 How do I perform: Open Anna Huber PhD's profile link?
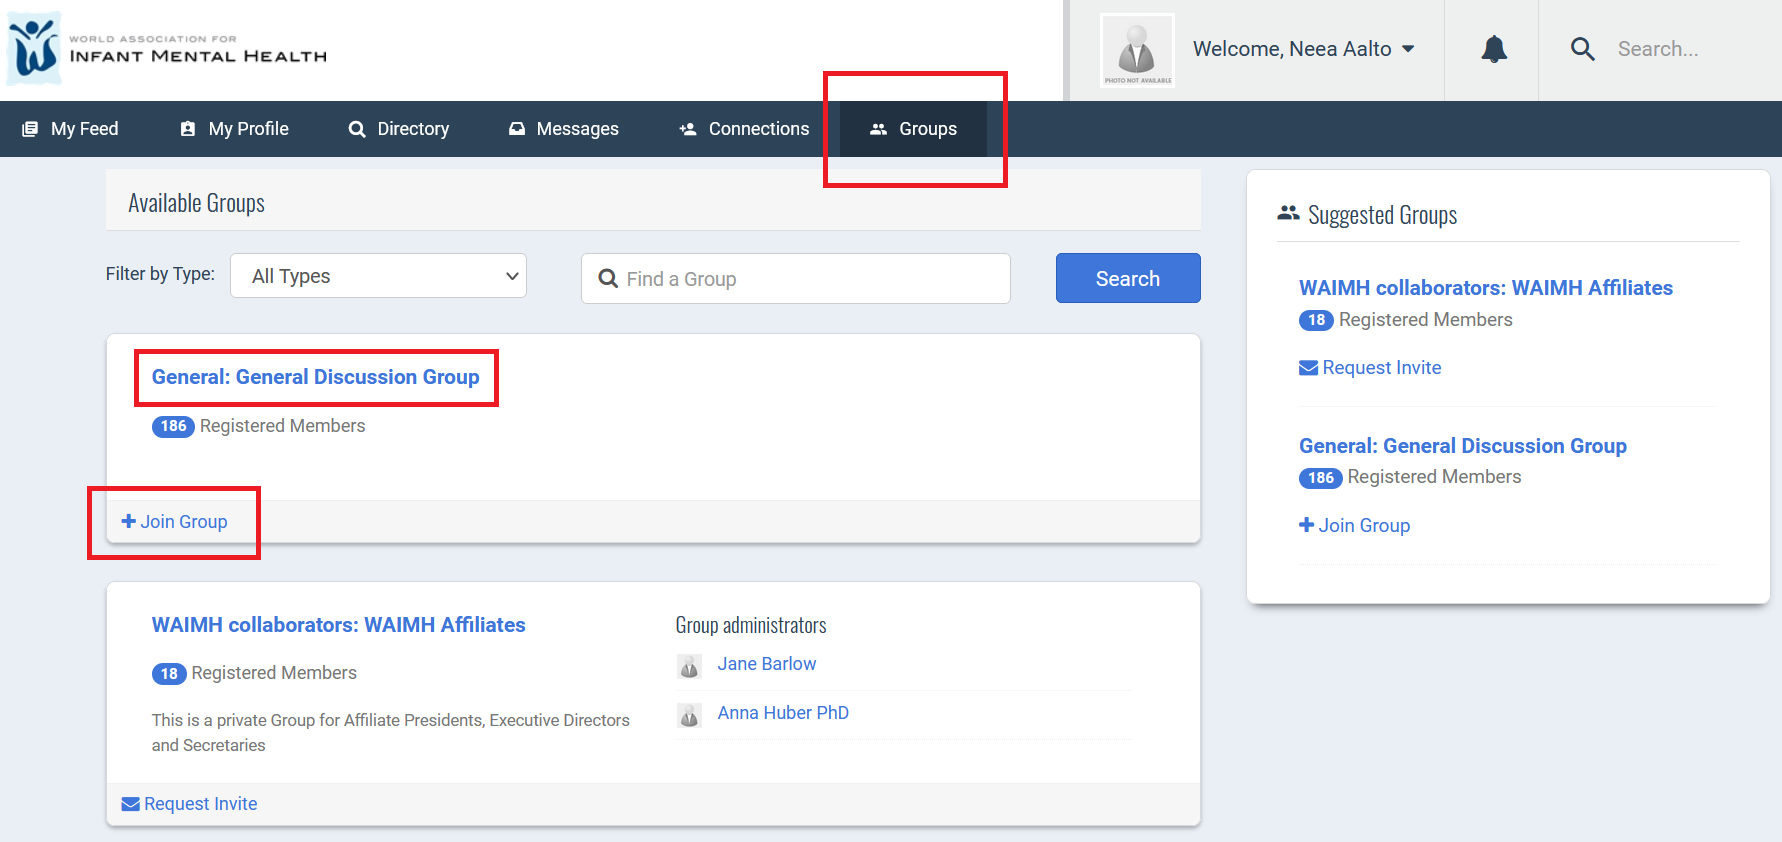pos(783,713)
